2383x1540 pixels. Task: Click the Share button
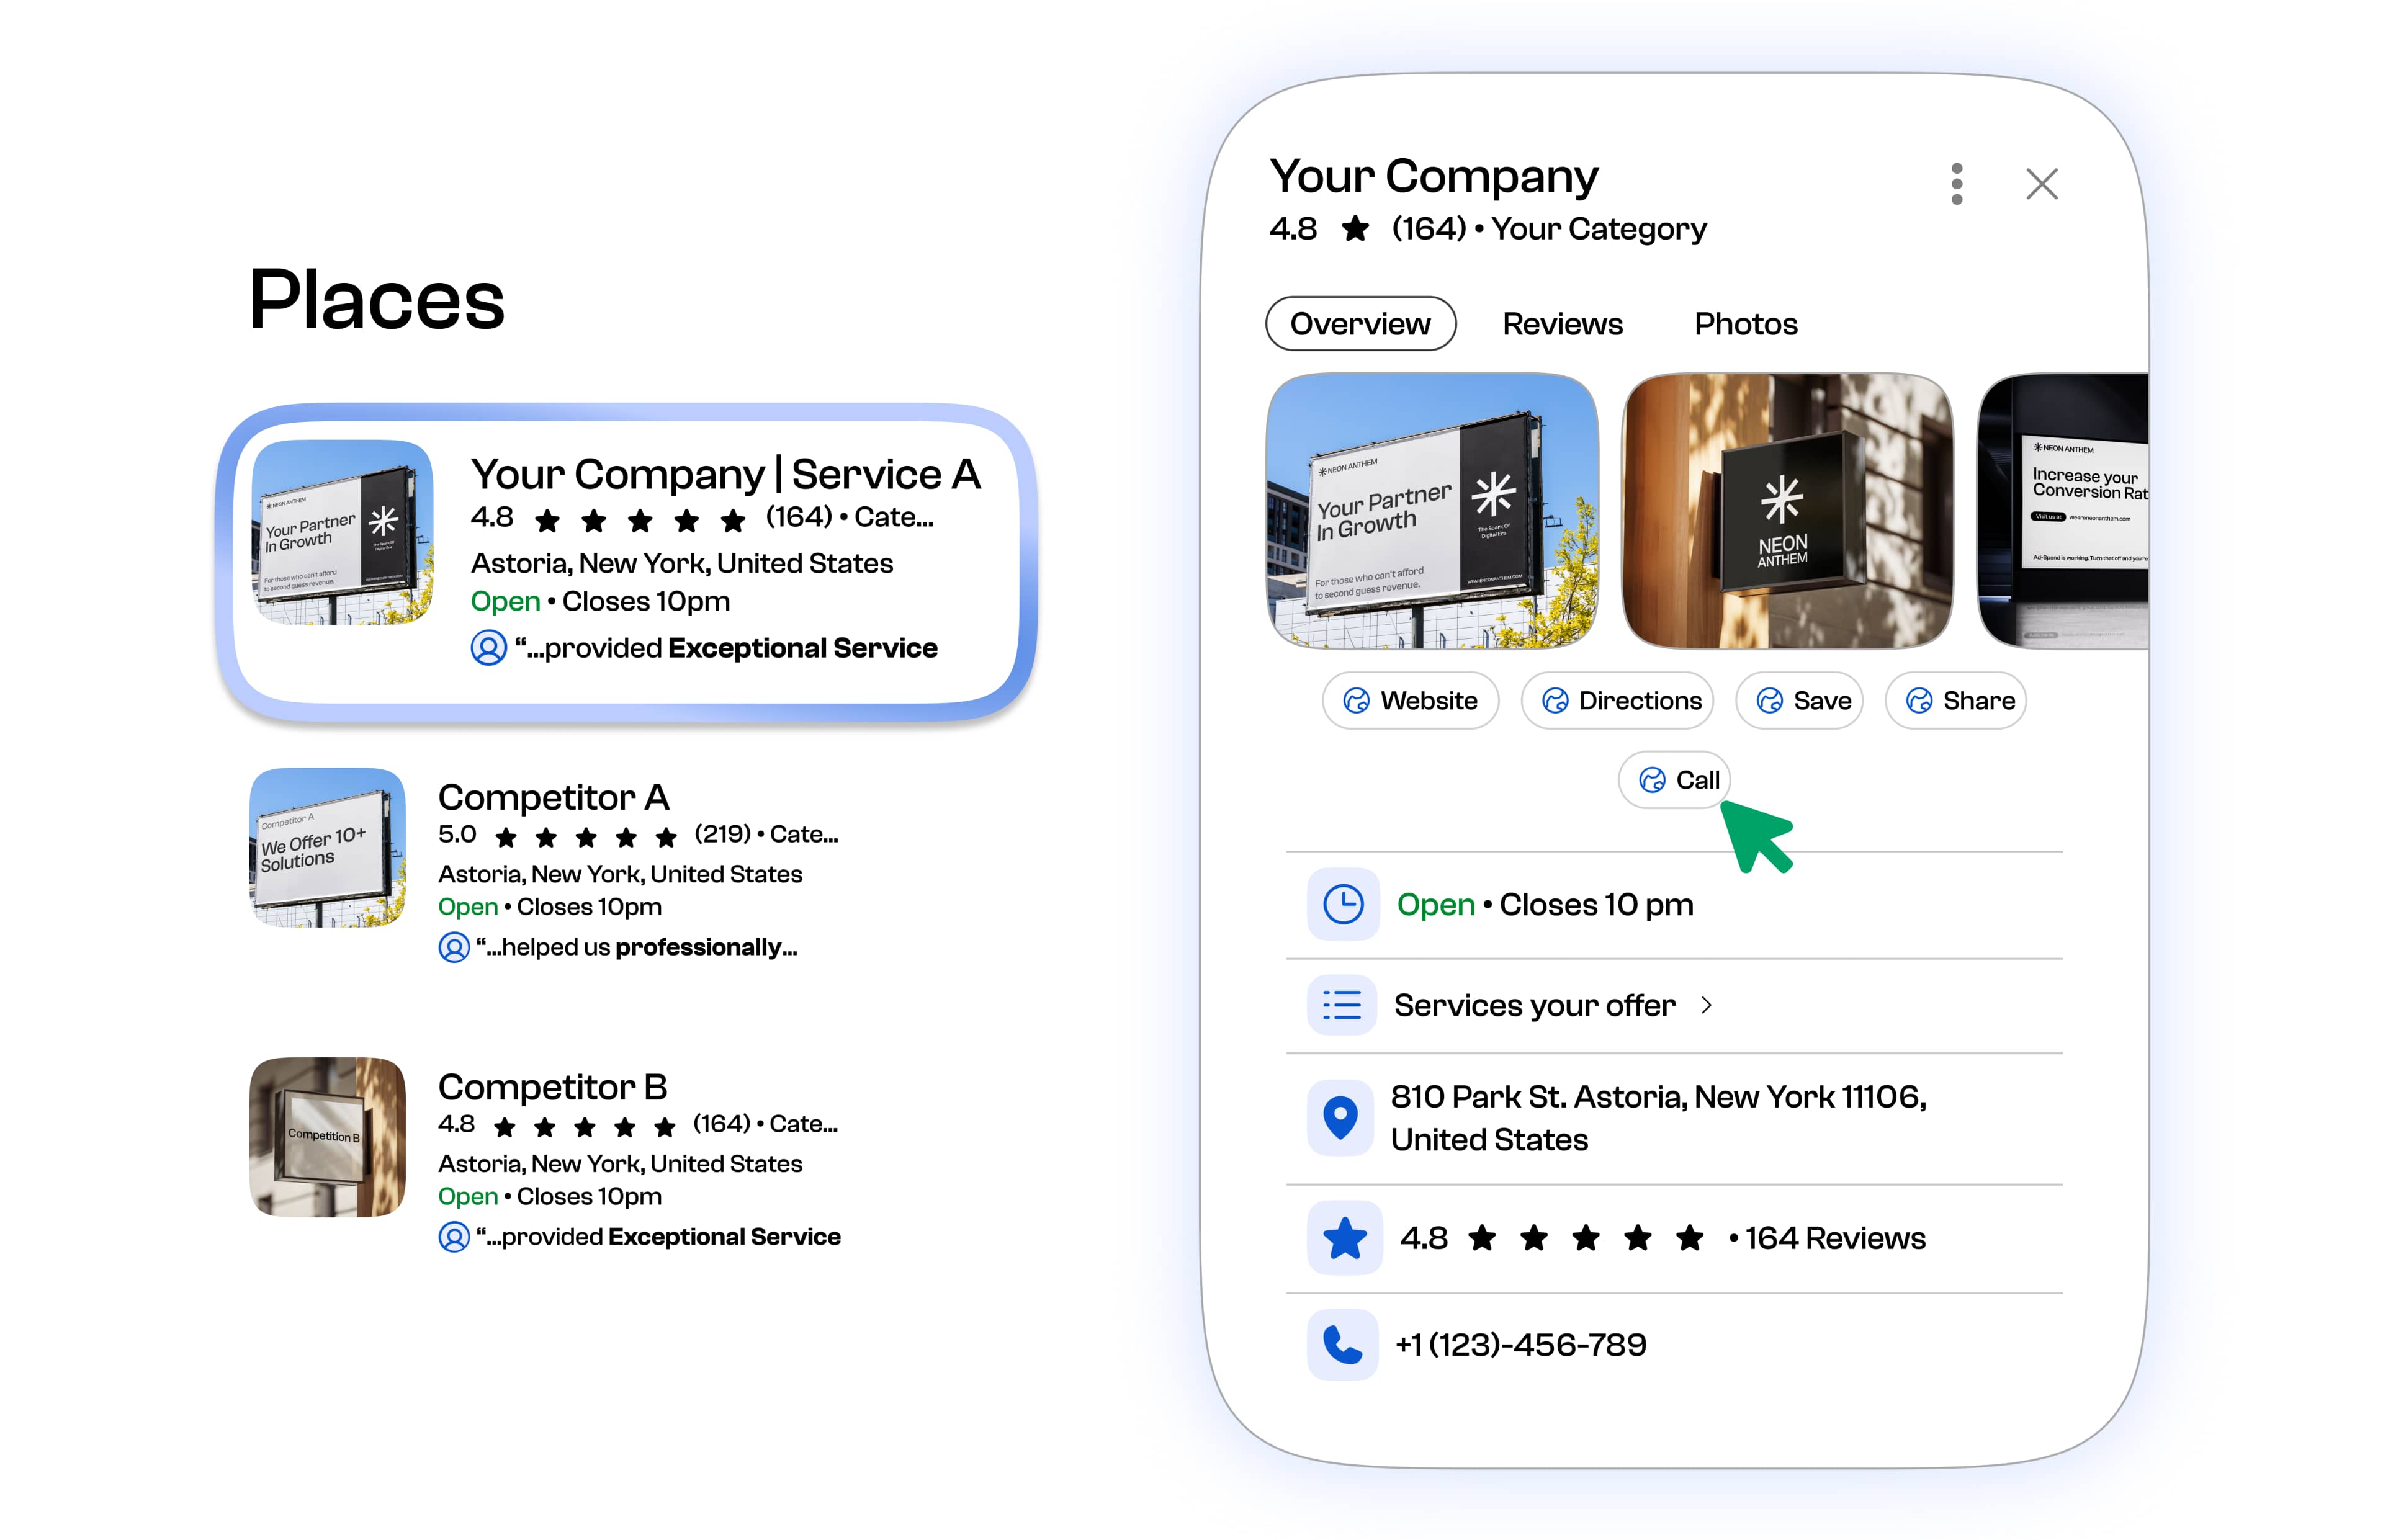[1955, 700]
